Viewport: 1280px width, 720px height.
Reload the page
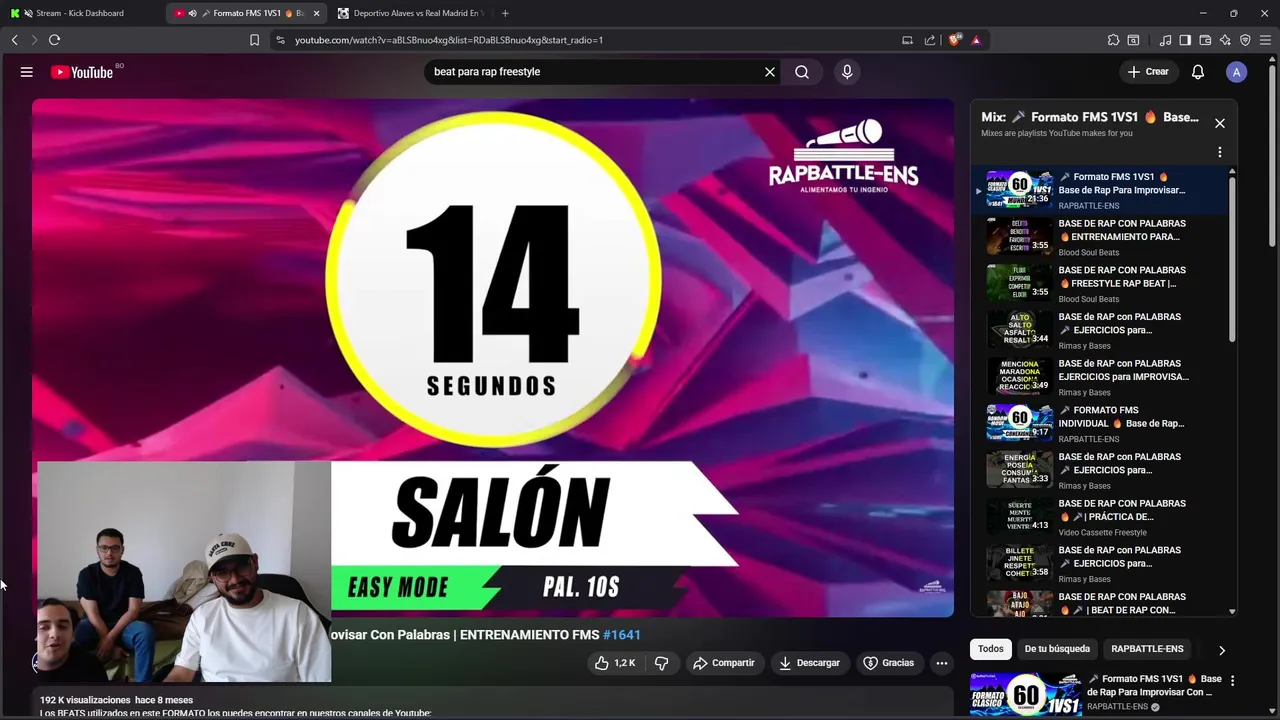(x=54, y=40)
